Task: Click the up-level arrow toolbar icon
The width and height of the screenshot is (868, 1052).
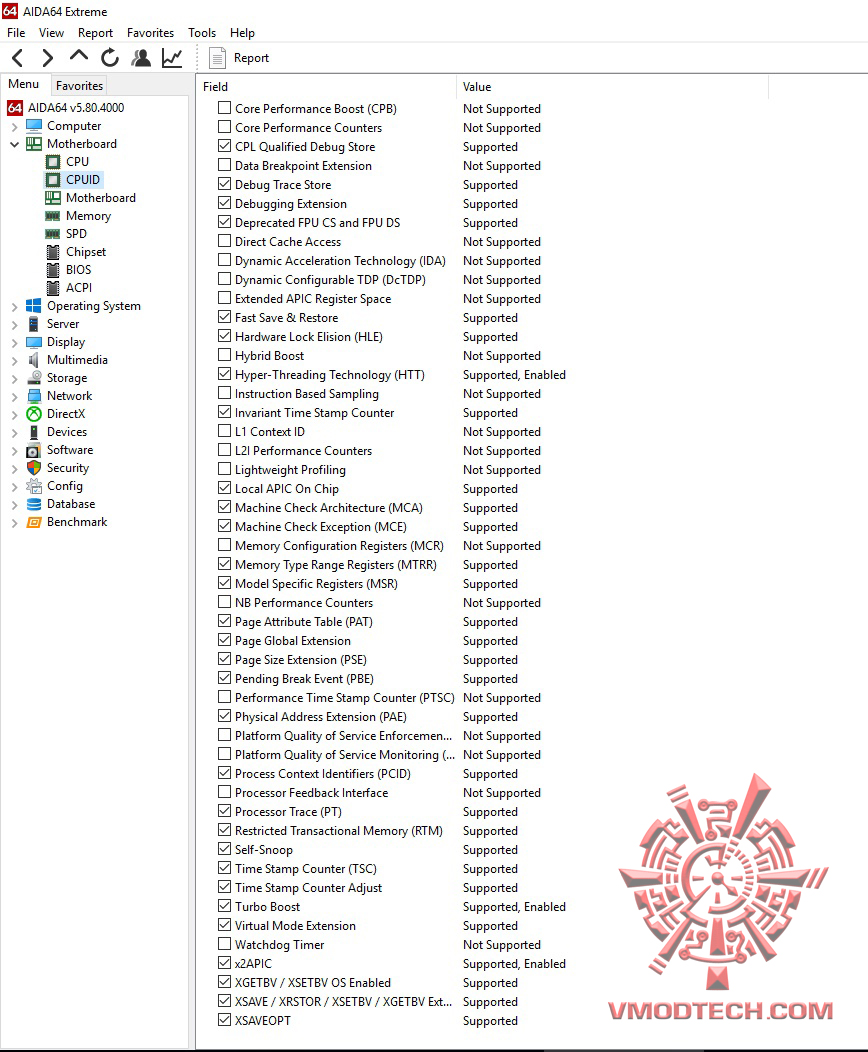Action: pyautogui.click(x=78, y=56)
